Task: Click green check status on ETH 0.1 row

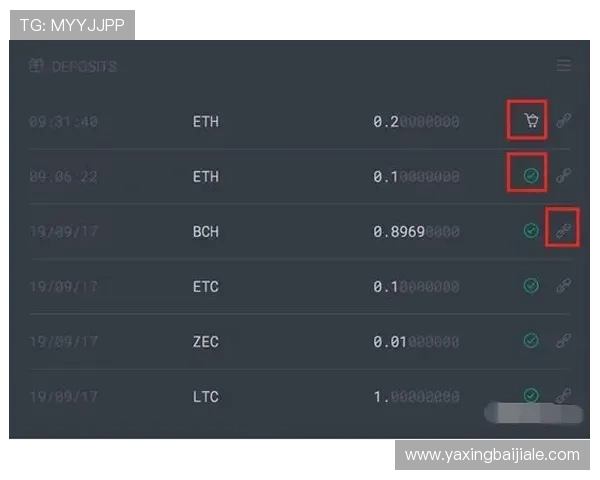Action: coord(531,176)
